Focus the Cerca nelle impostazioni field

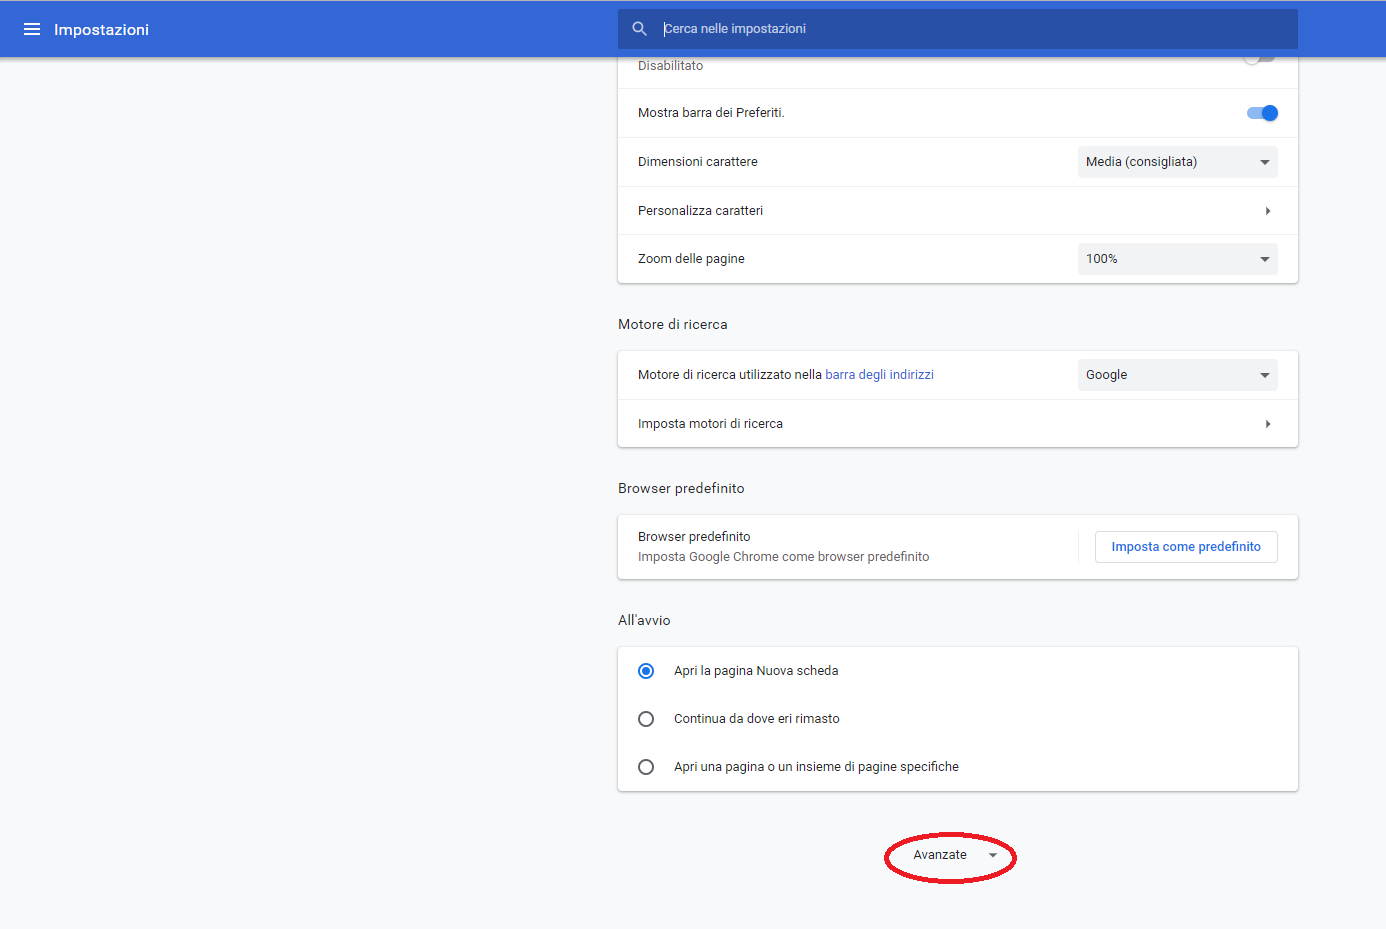[957, 29]
